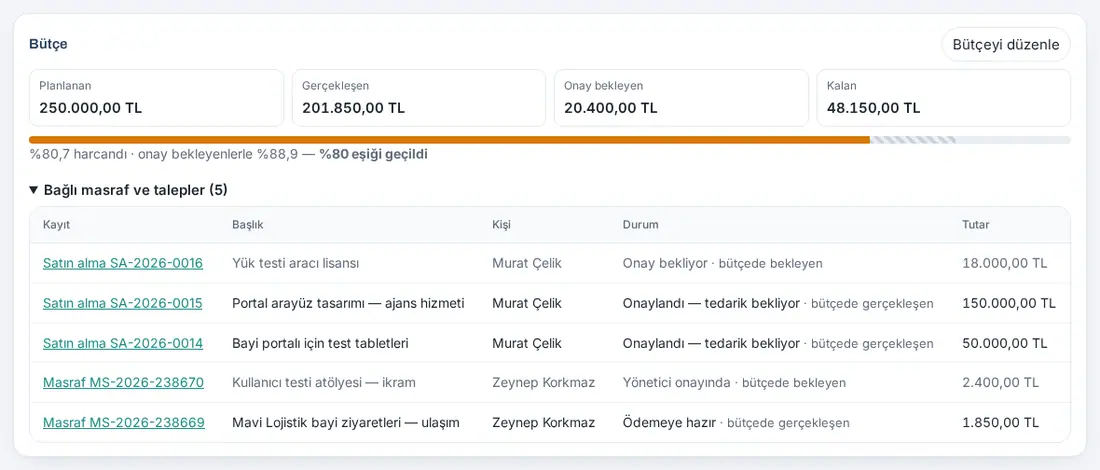Click the striped pending segment of the budget bar
Image resolution: width=1100 pixels, height=470 pixels.
coord(913,140)
